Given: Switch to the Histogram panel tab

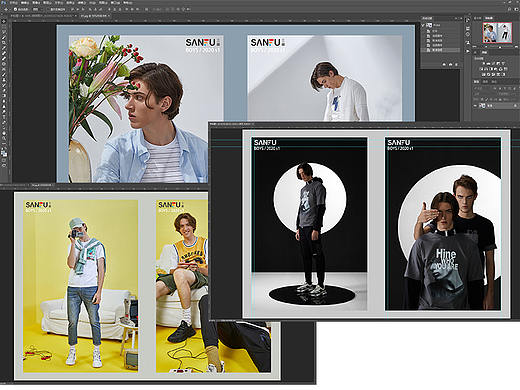Looking at the screenshot, I should tap(477, 18).
